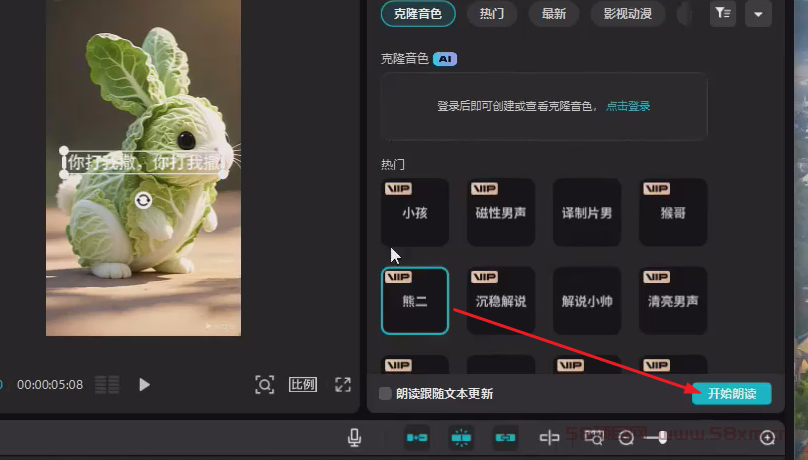808x460 pixels.
Task: Select the 影视动漫 category tab
Action: [628, 13]
